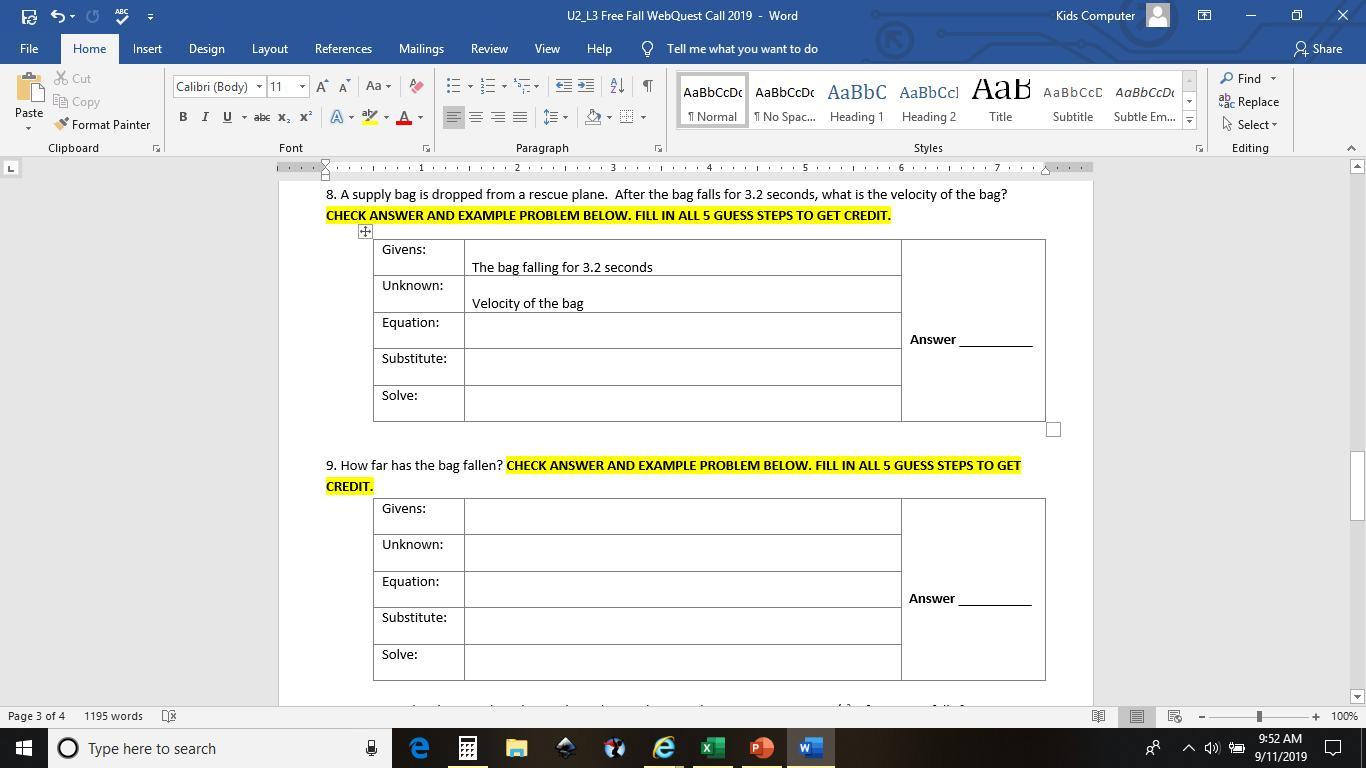This screenshot has width=1366, height=768.
Task: Select the Format Painter tool
Action: point(102,125)
